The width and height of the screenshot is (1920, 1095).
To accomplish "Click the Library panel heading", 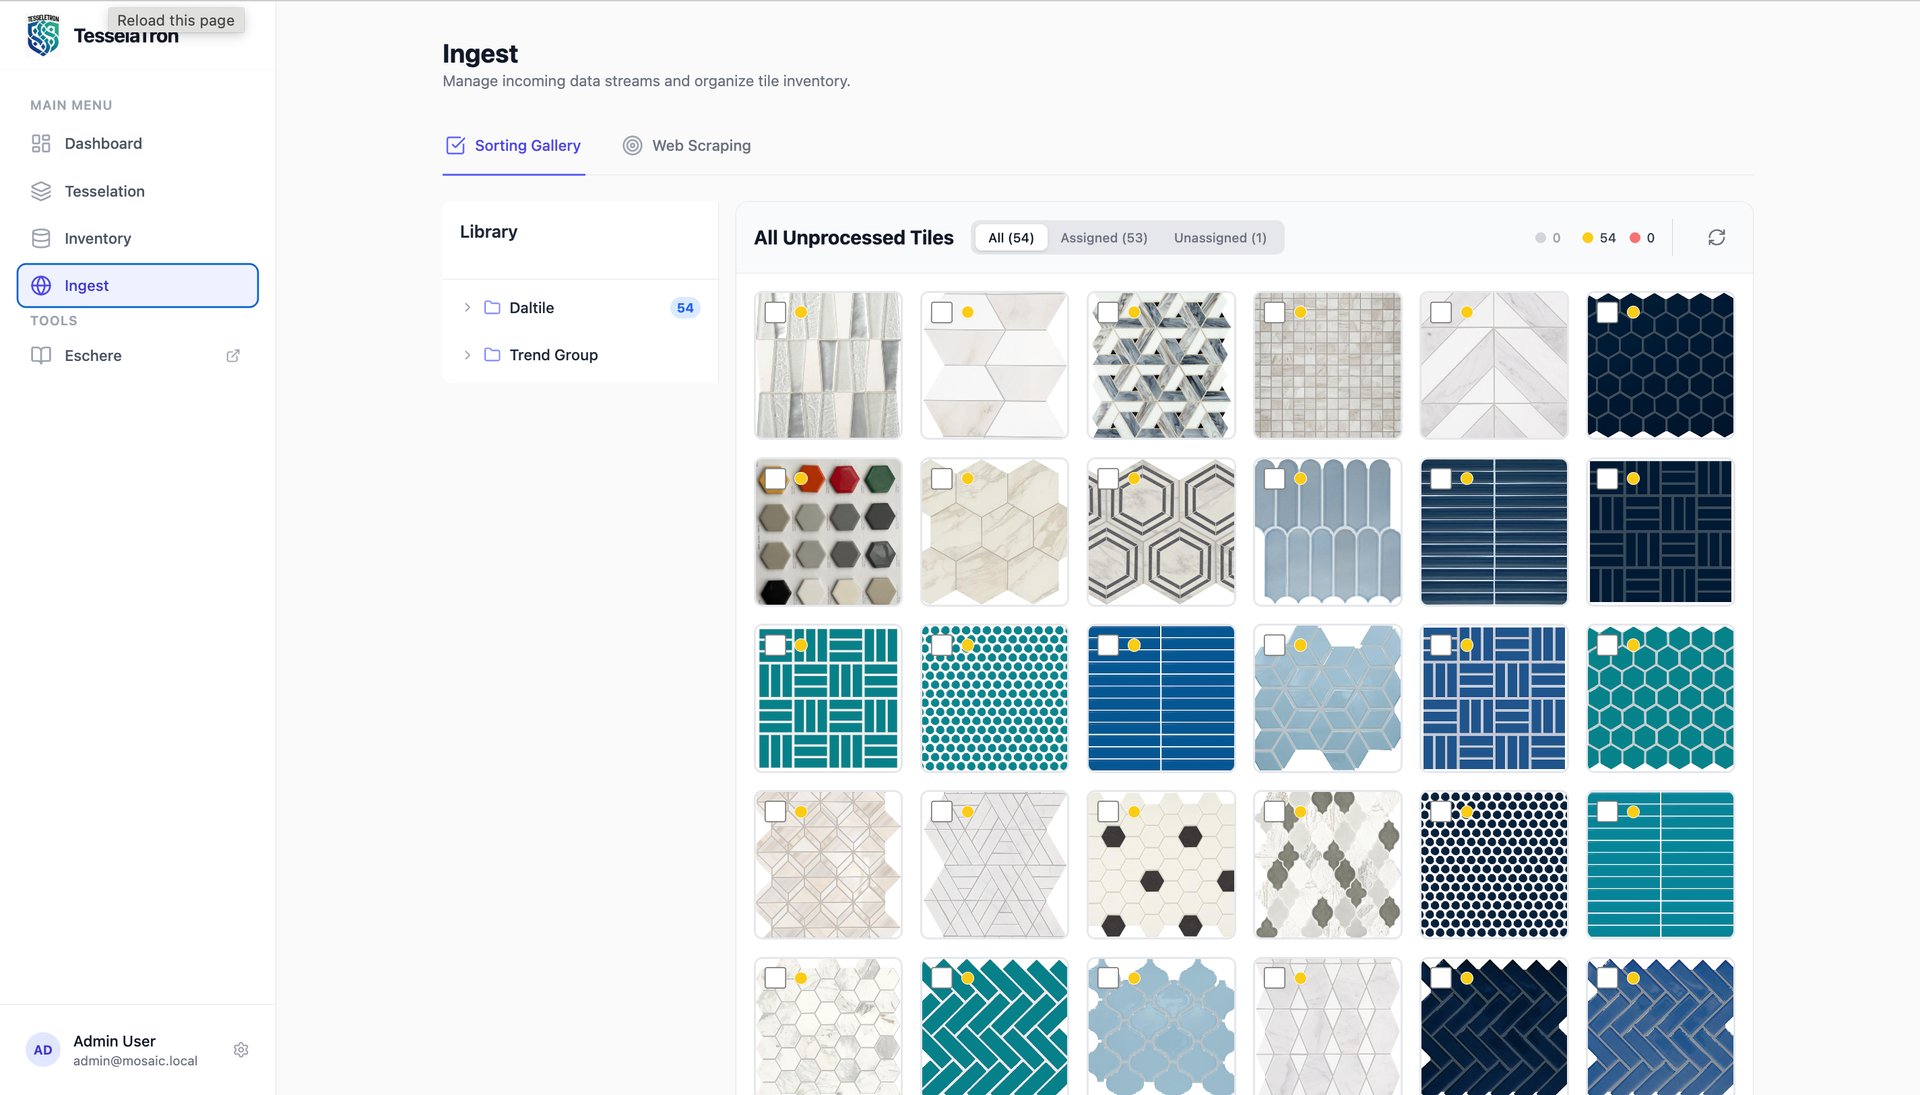I will (488, 232).
